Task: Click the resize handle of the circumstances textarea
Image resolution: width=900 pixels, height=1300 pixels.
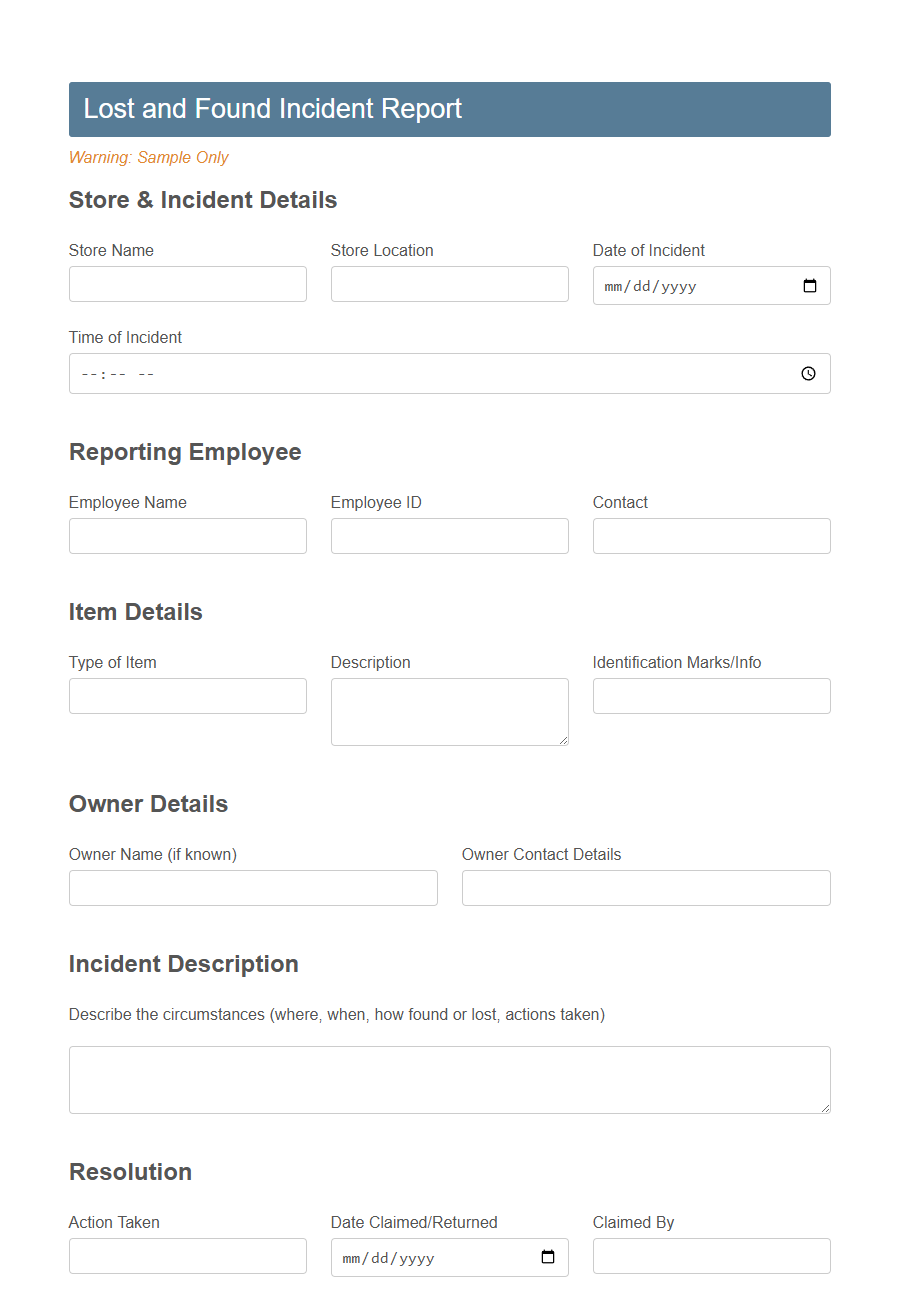Action: pyautogui.click(x=826, y=1109)
